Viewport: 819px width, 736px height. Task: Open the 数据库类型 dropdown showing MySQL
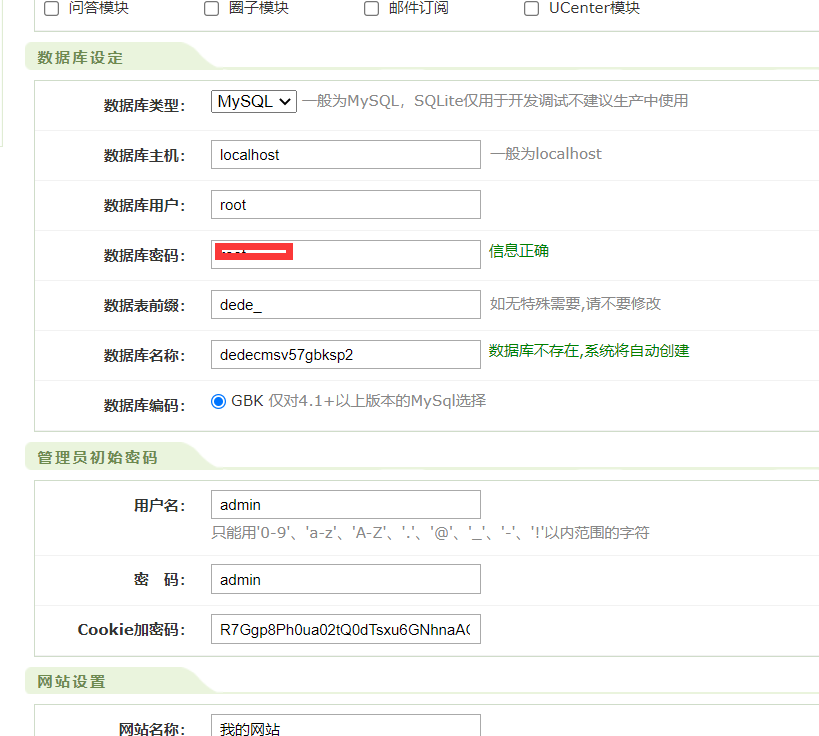[x=253, y=102]
